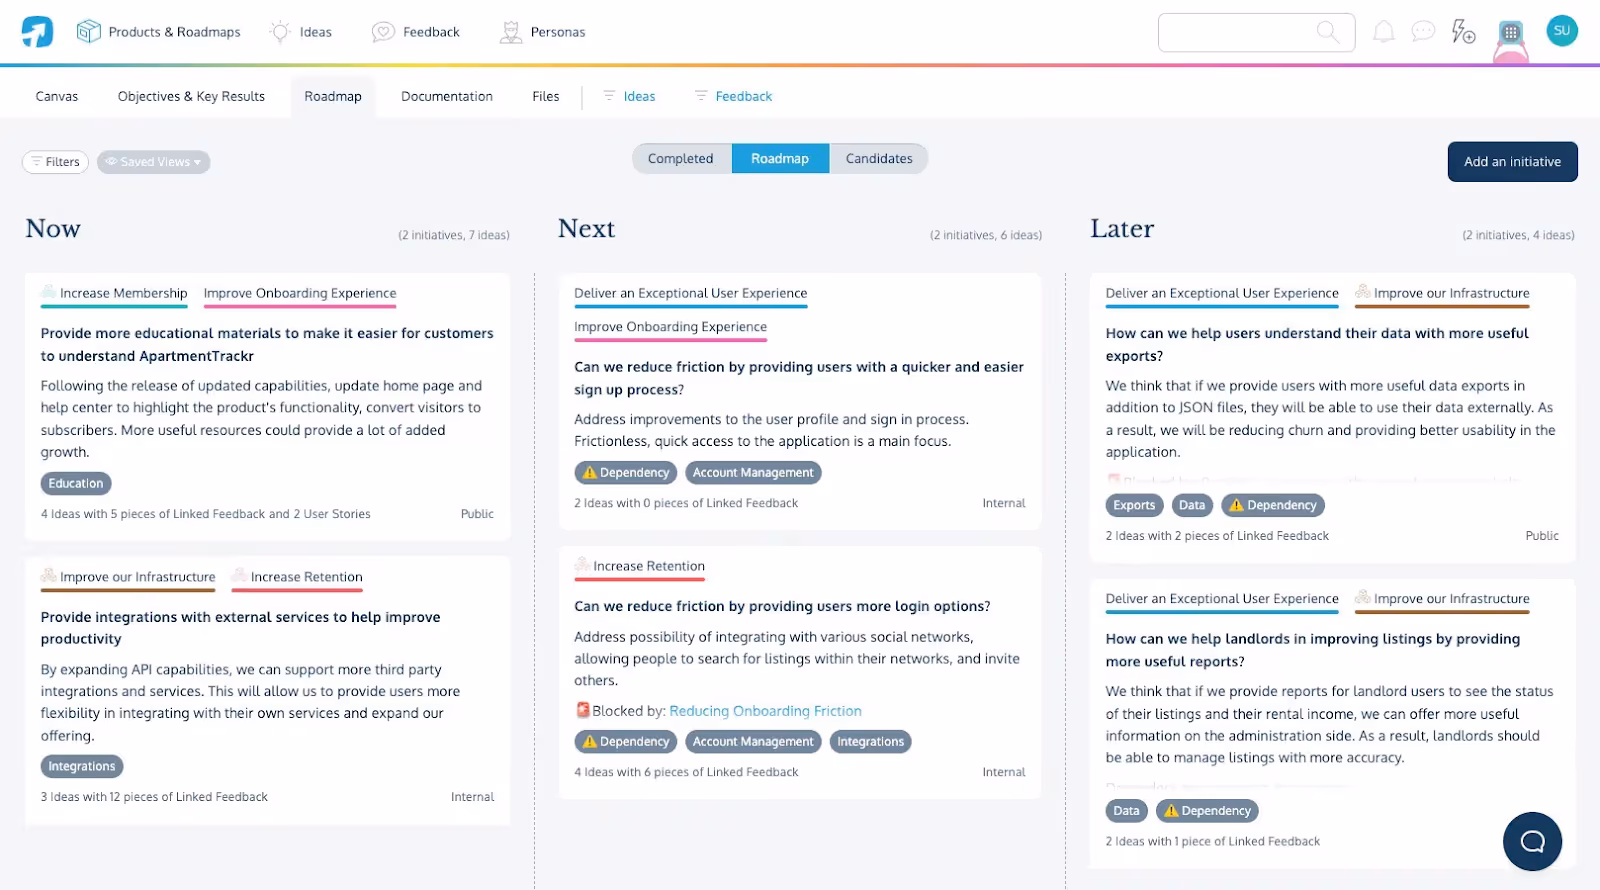Screen dimensions: 1600x890
Task: Click the filter icon next to Ideas
Action: pyautogui.click(x=609, y=96)
